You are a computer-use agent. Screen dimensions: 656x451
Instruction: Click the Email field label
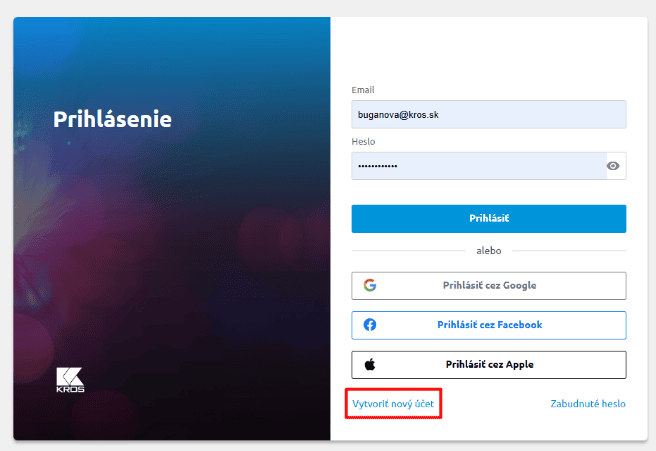(363, 90)
